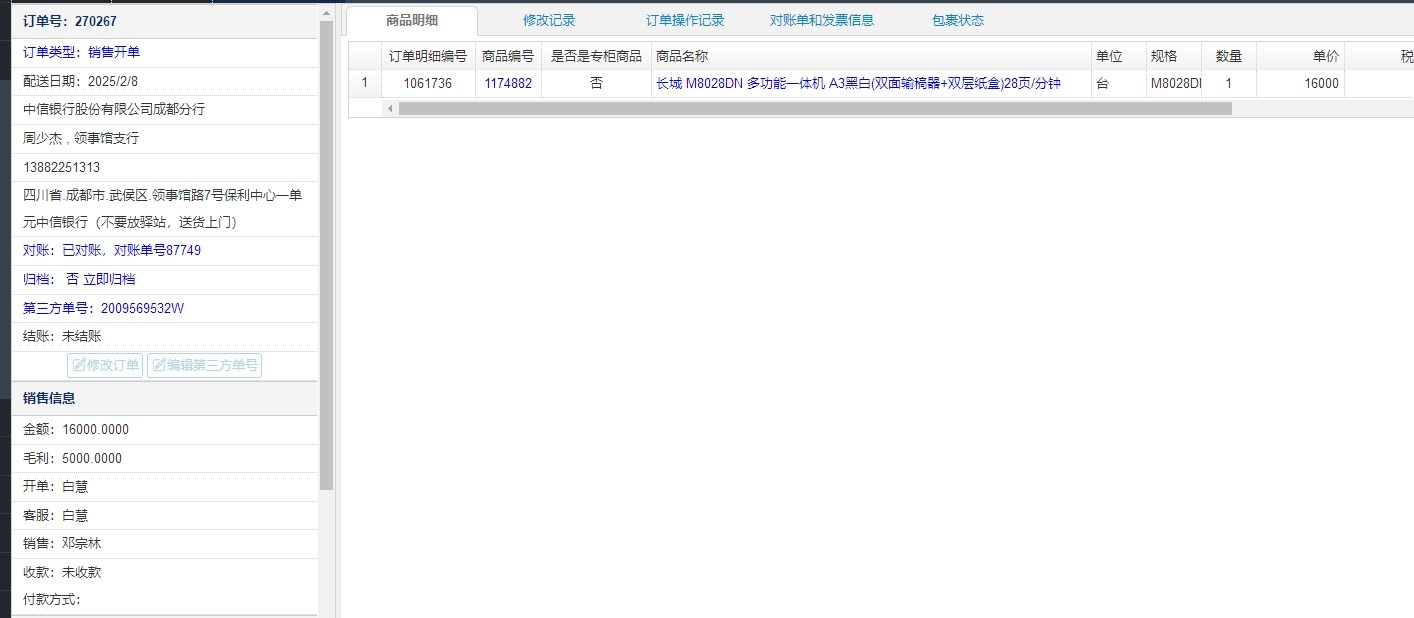Click the 开单：白慧 line
The width and height of the screenshot is (1414, 618).
pyautogui.click(x=56, y=486)
